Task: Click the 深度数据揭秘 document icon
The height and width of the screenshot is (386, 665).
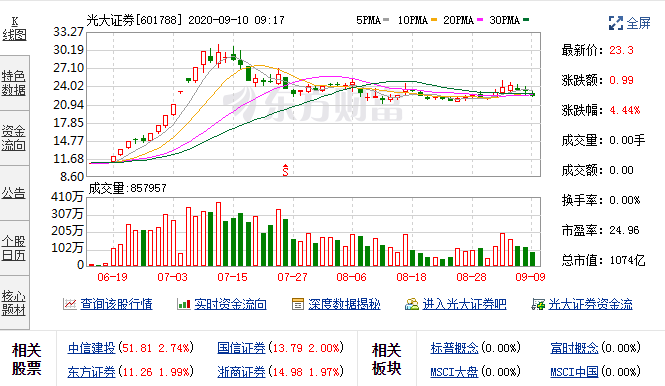Action: 298,304
